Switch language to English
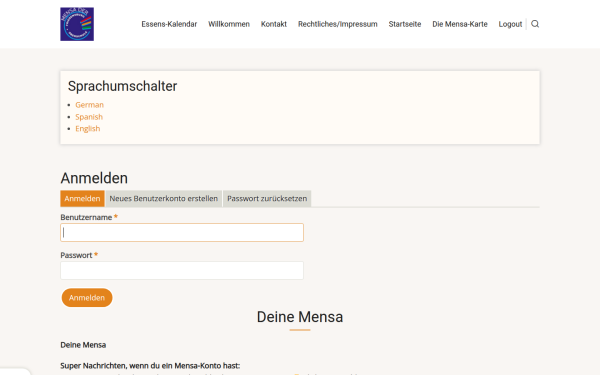 [x=88, y=129]
